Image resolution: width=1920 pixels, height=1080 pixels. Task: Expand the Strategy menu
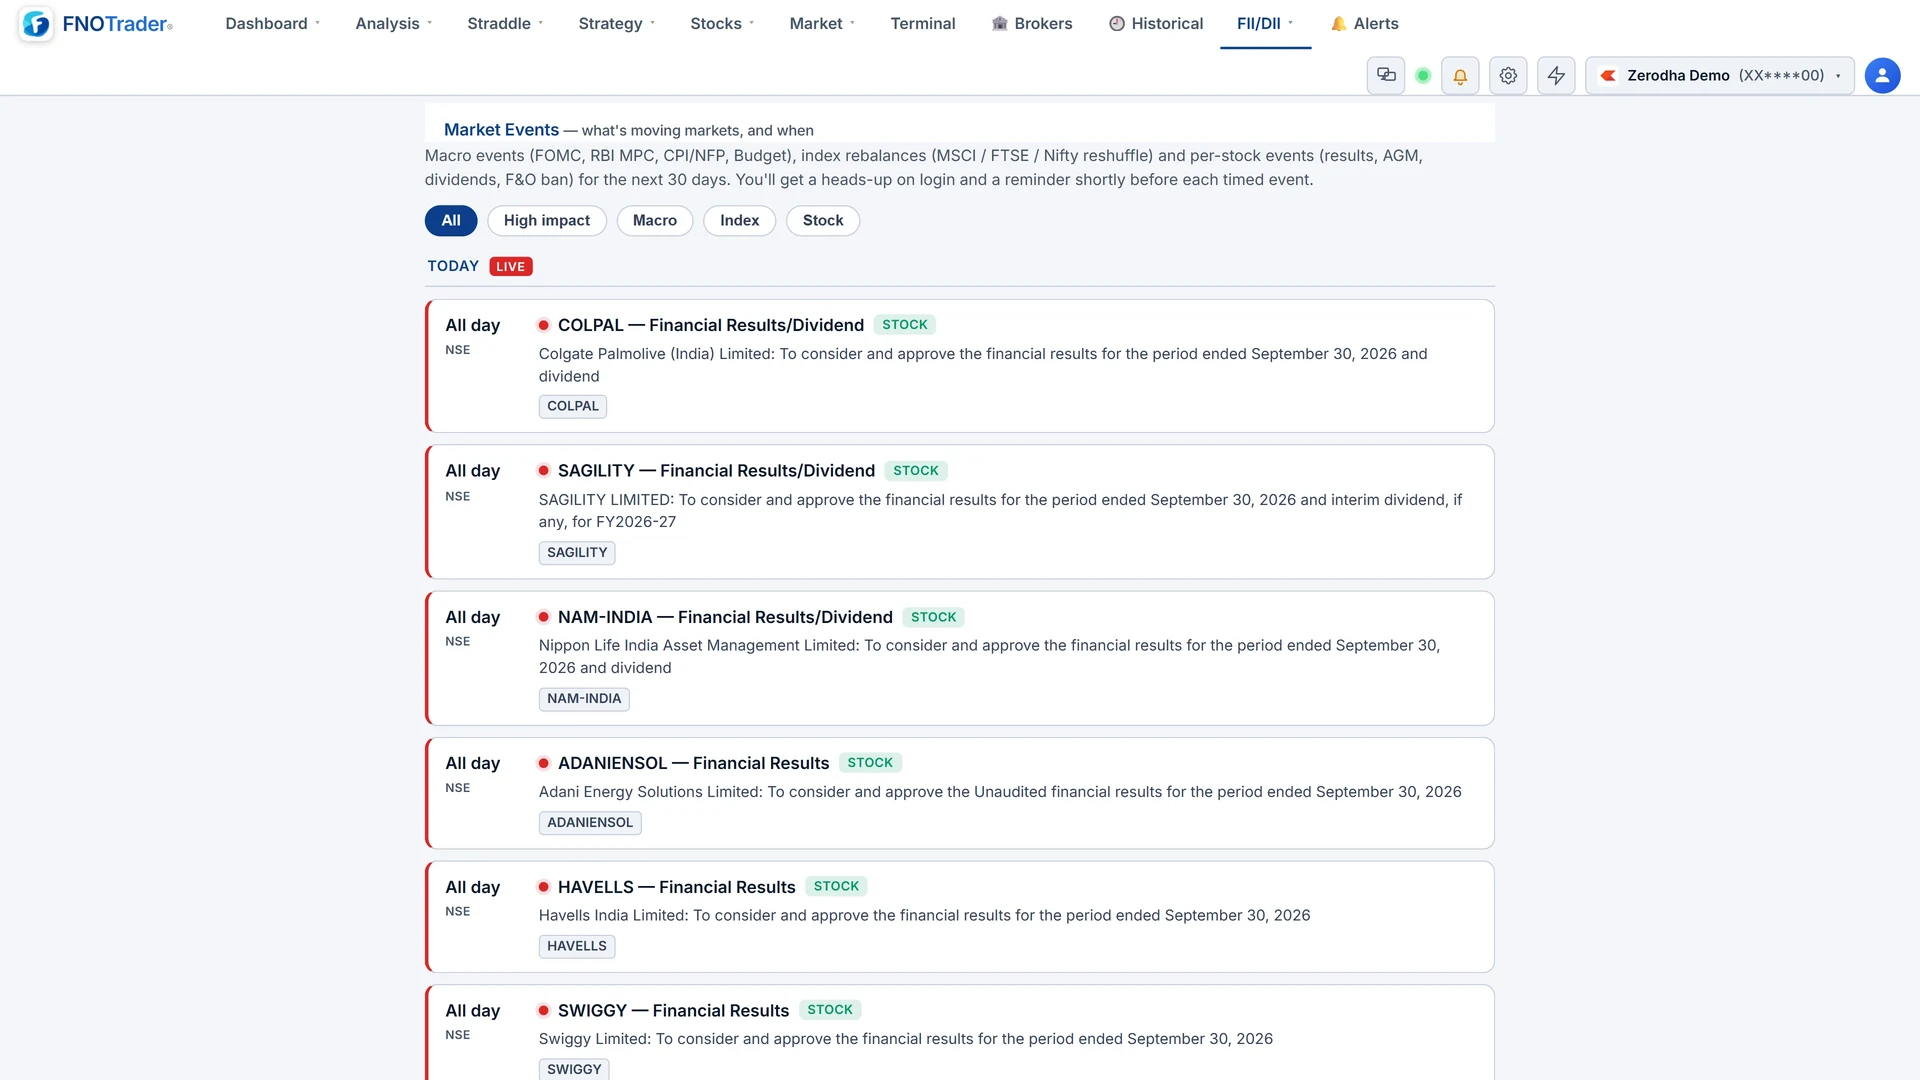(616, 23)
